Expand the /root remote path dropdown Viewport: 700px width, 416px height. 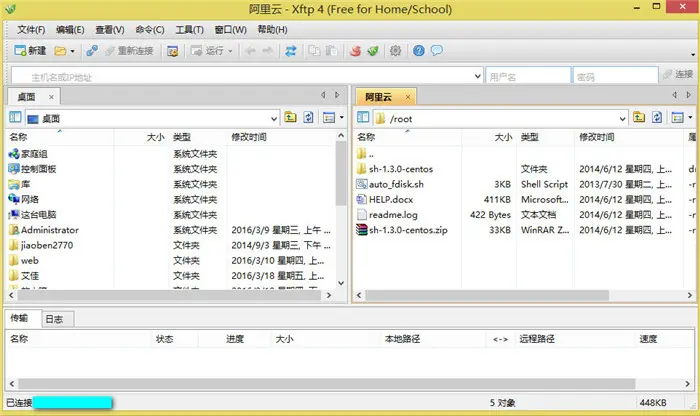tap(622, 119)
